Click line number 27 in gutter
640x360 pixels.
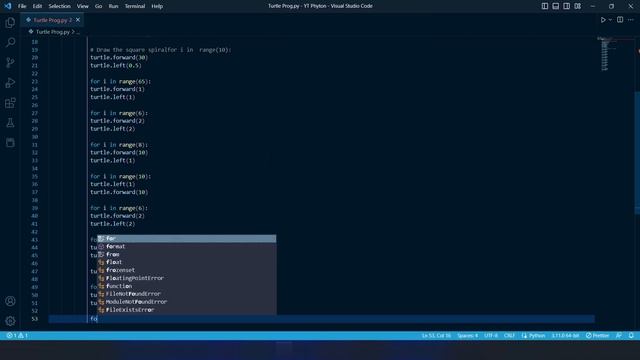click(35, 113)
